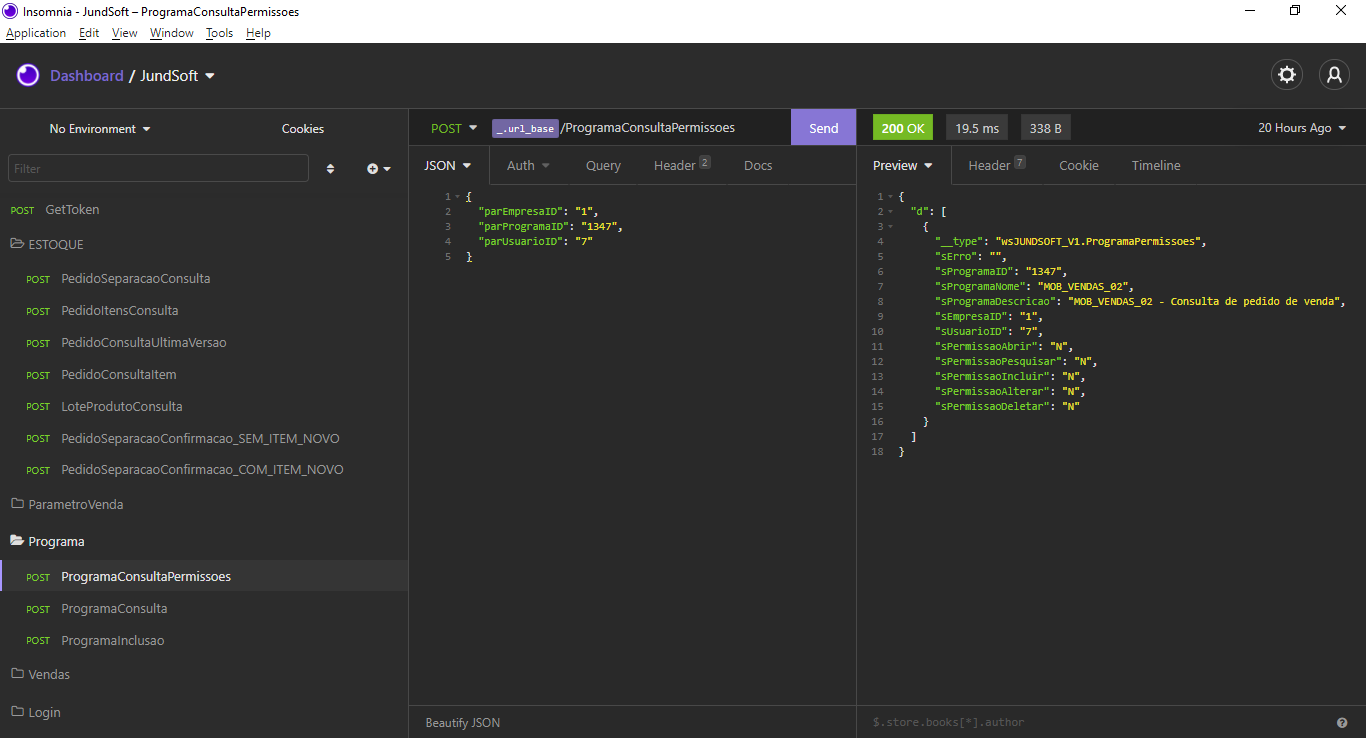The height and width of the screenshot is (738, 1366).
Task: Go to the Dashboard link
Action: point(87,76)
